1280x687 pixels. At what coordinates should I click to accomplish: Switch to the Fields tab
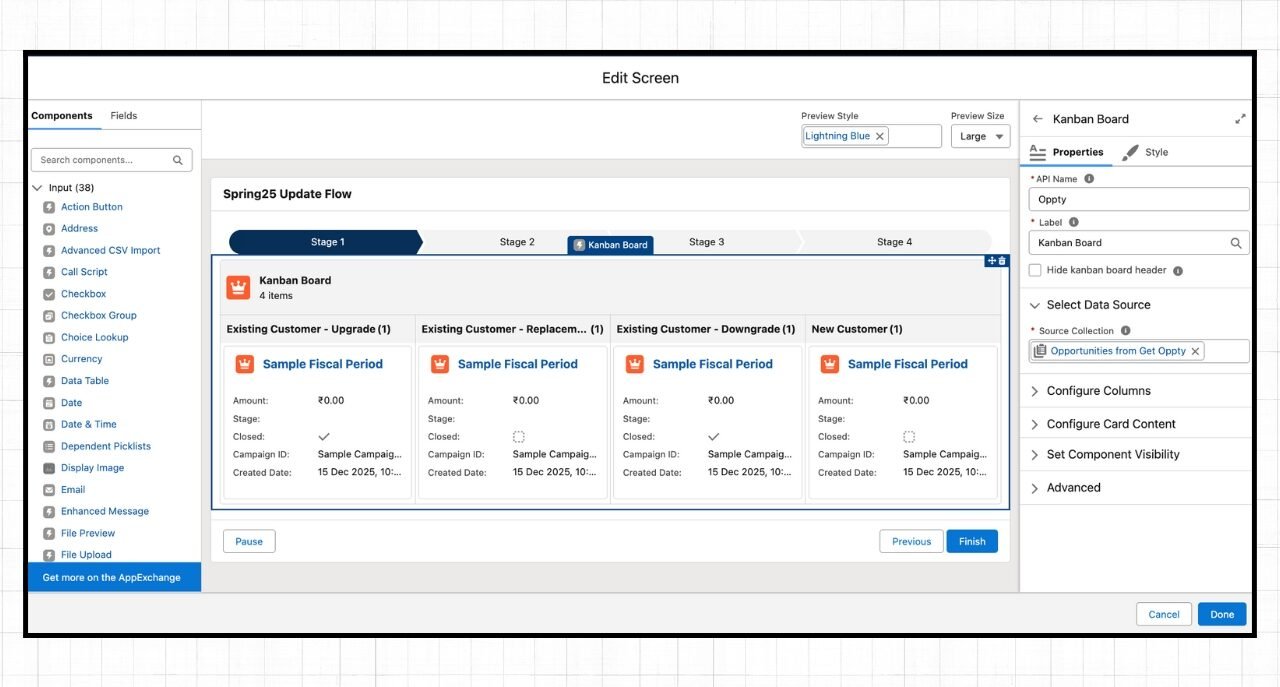click(123, 115)
